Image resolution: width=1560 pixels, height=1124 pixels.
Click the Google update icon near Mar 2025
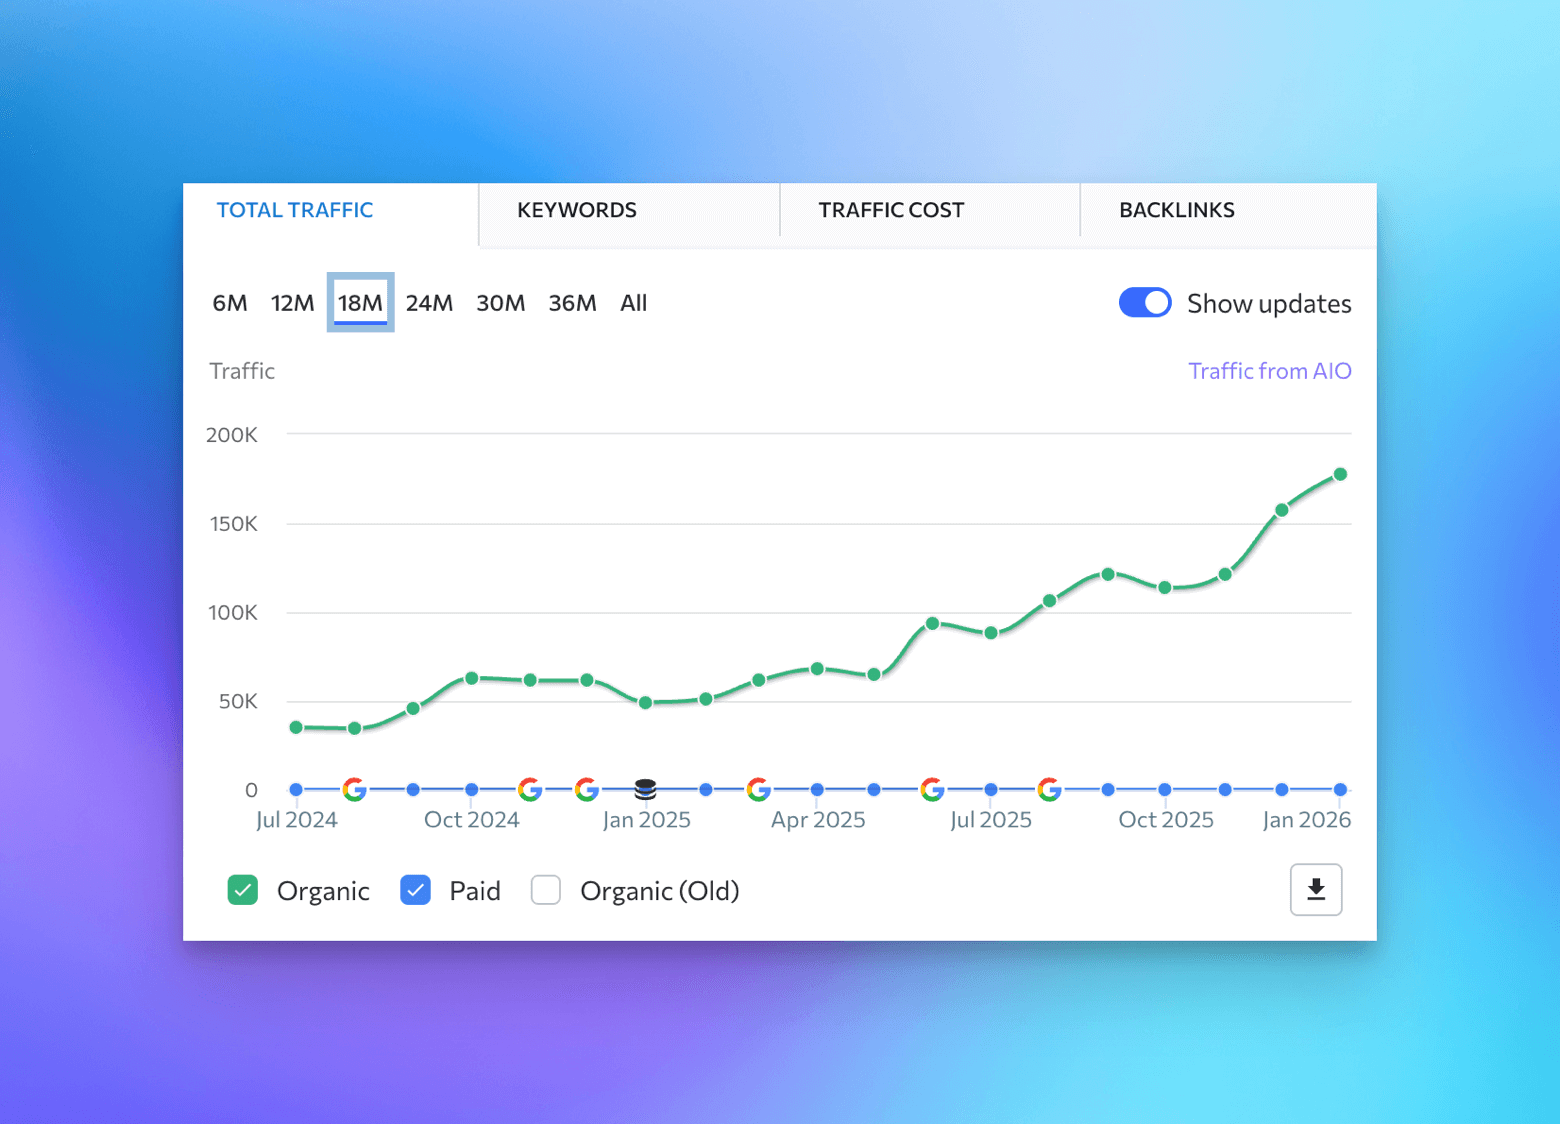[x=759, y=789]
